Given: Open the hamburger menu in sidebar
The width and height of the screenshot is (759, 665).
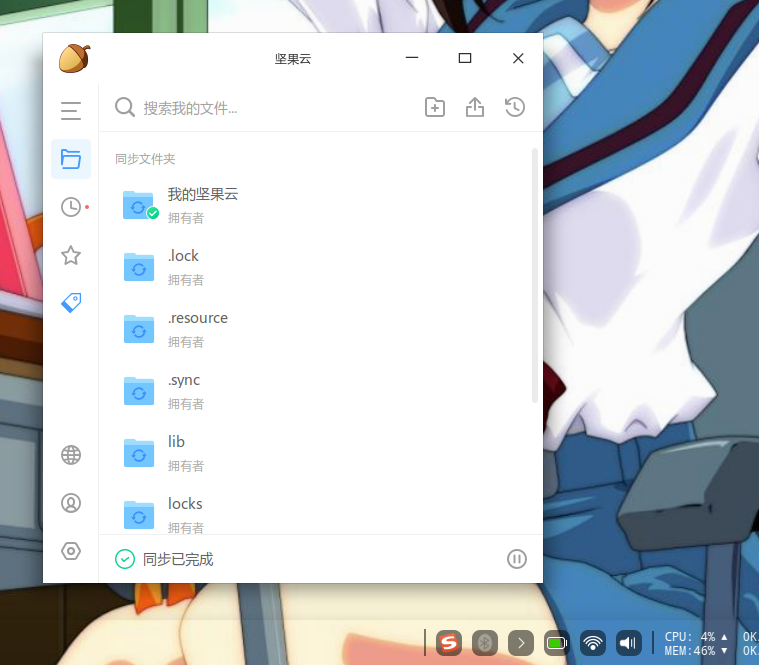Looking at the screenshot, I should [x=71, y=111].
